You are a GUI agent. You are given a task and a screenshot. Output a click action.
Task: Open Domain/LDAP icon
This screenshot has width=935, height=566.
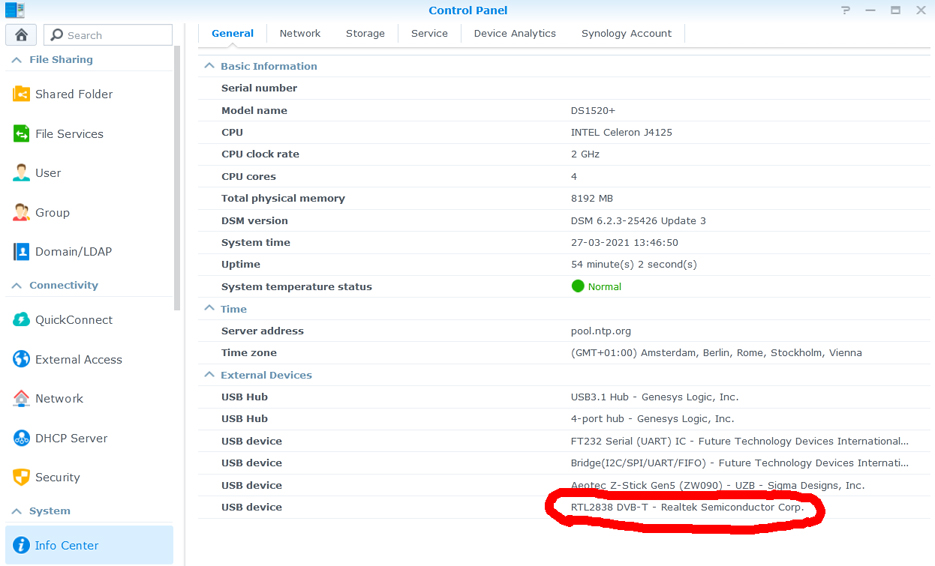21,252
